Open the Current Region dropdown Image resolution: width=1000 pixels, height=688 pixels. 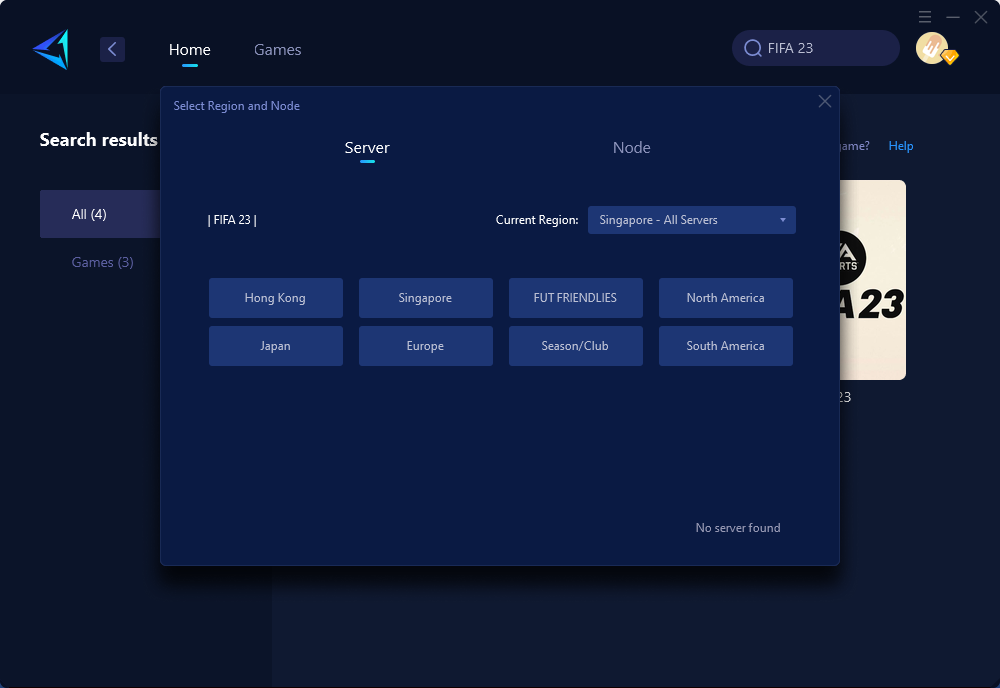(x=691, y=220)
